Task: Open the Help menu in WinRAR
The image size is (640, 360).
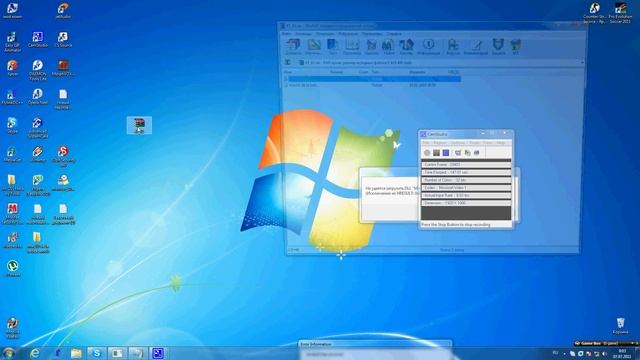Action: click(394, 34)
